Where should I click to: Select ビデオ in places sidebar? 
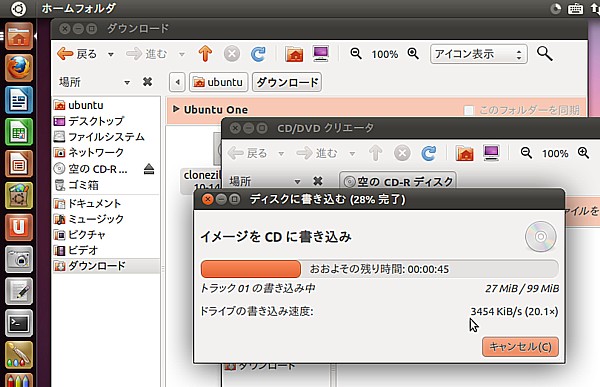point(106,250)
